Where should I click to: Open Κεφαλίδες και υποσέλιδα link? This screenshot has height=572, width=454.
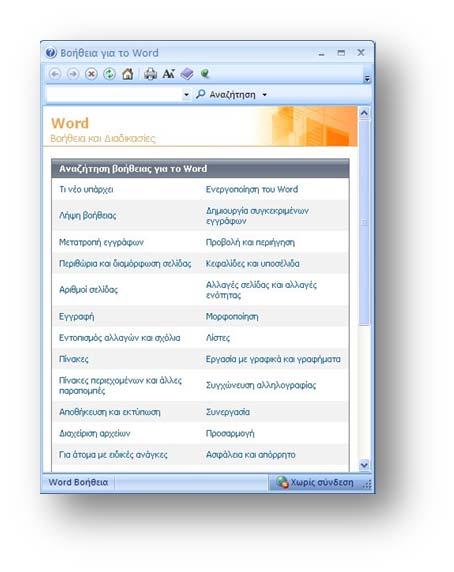[253, 263]
